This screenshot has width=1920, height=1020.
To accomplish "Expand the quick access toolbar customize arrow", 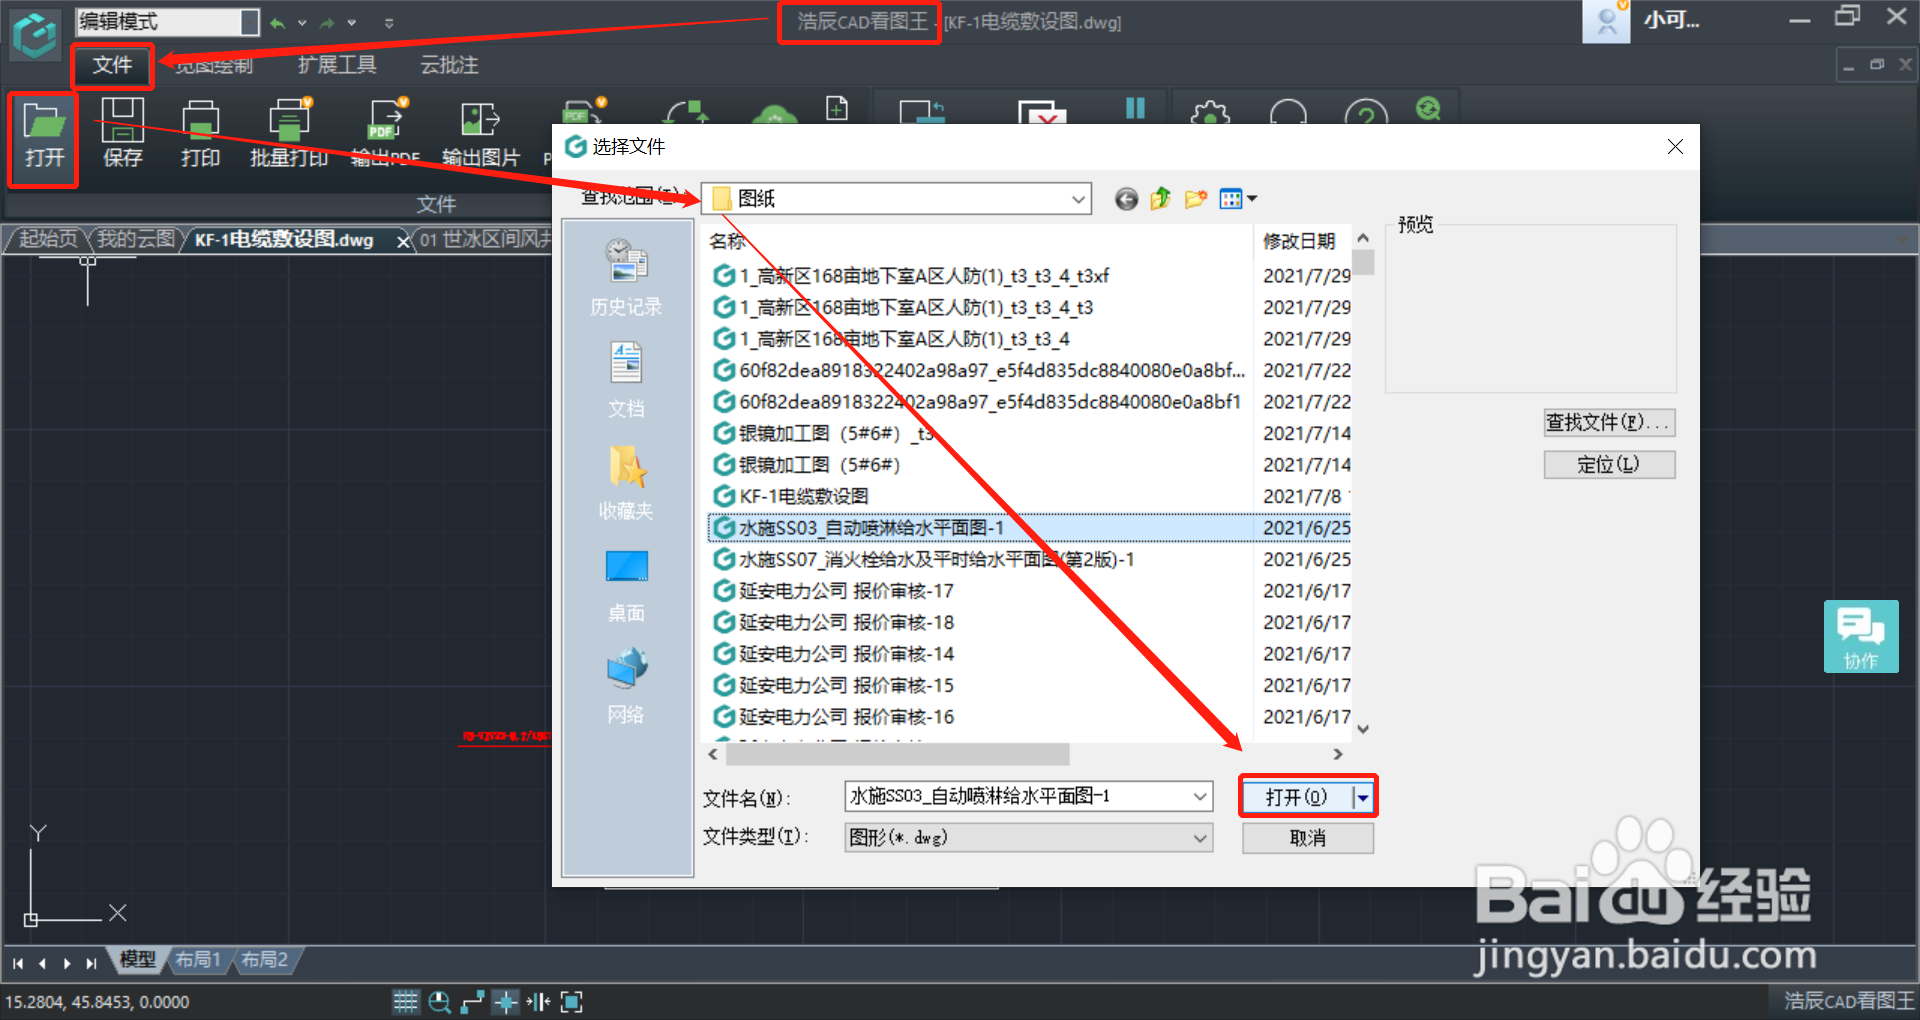I will [x=389, y=22].
